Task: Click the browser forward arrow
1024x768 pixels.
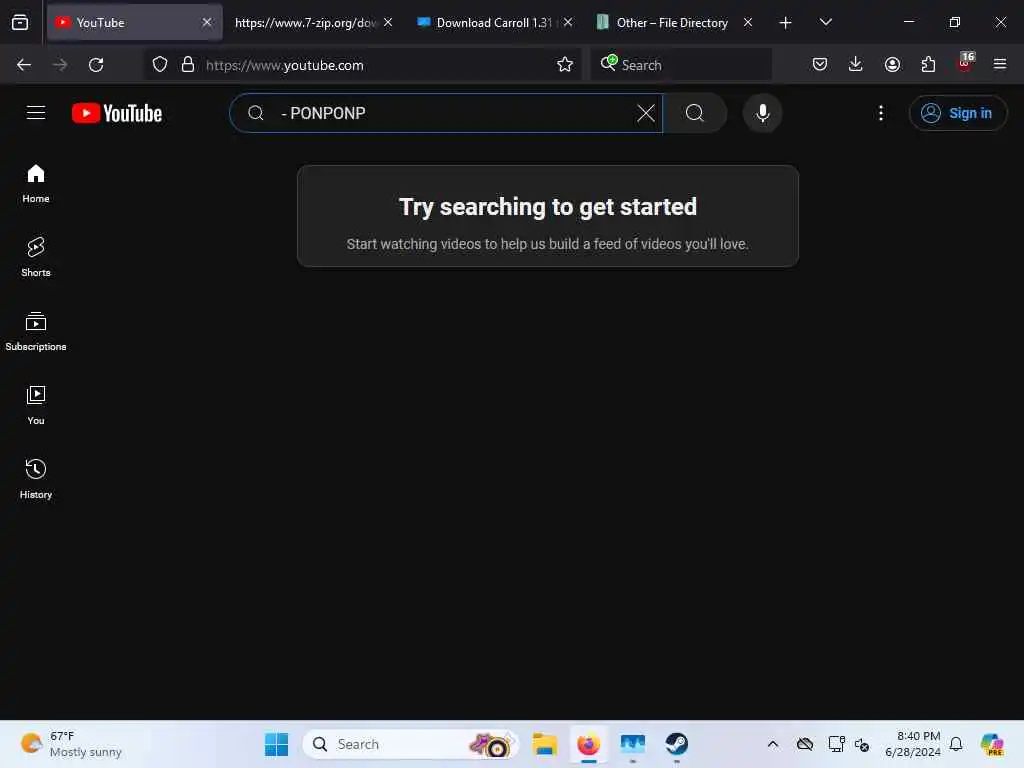Action: (60, 65)
